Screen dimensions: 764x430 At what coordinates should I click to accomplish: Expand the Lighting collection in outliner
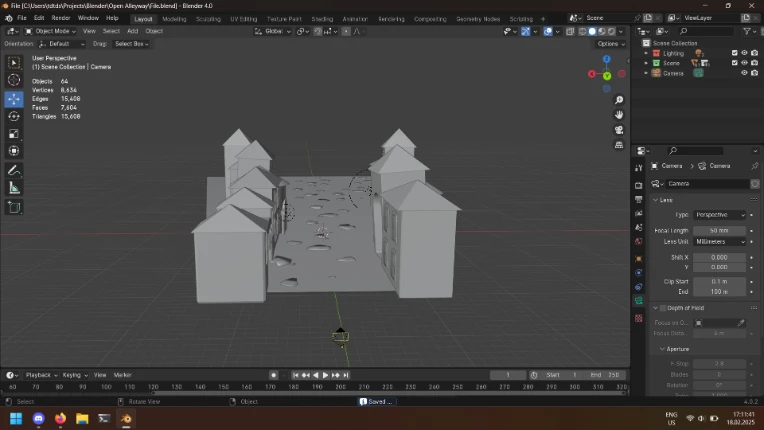[646, 53]
